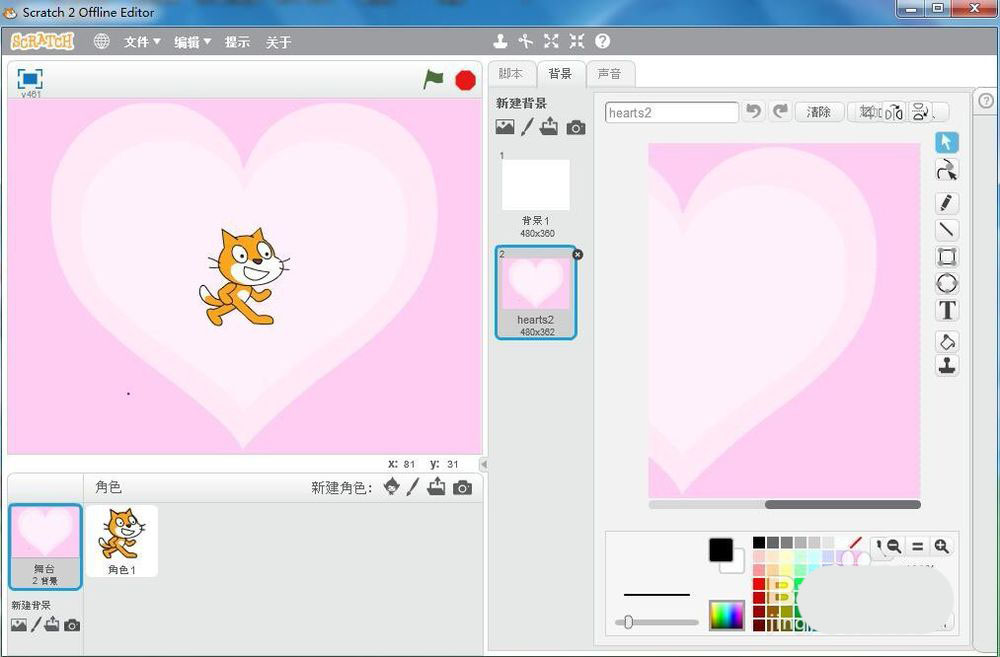Click the green flag to start
The height and width of the screenshot is (657, 1000).
click(x=434, y=80)
